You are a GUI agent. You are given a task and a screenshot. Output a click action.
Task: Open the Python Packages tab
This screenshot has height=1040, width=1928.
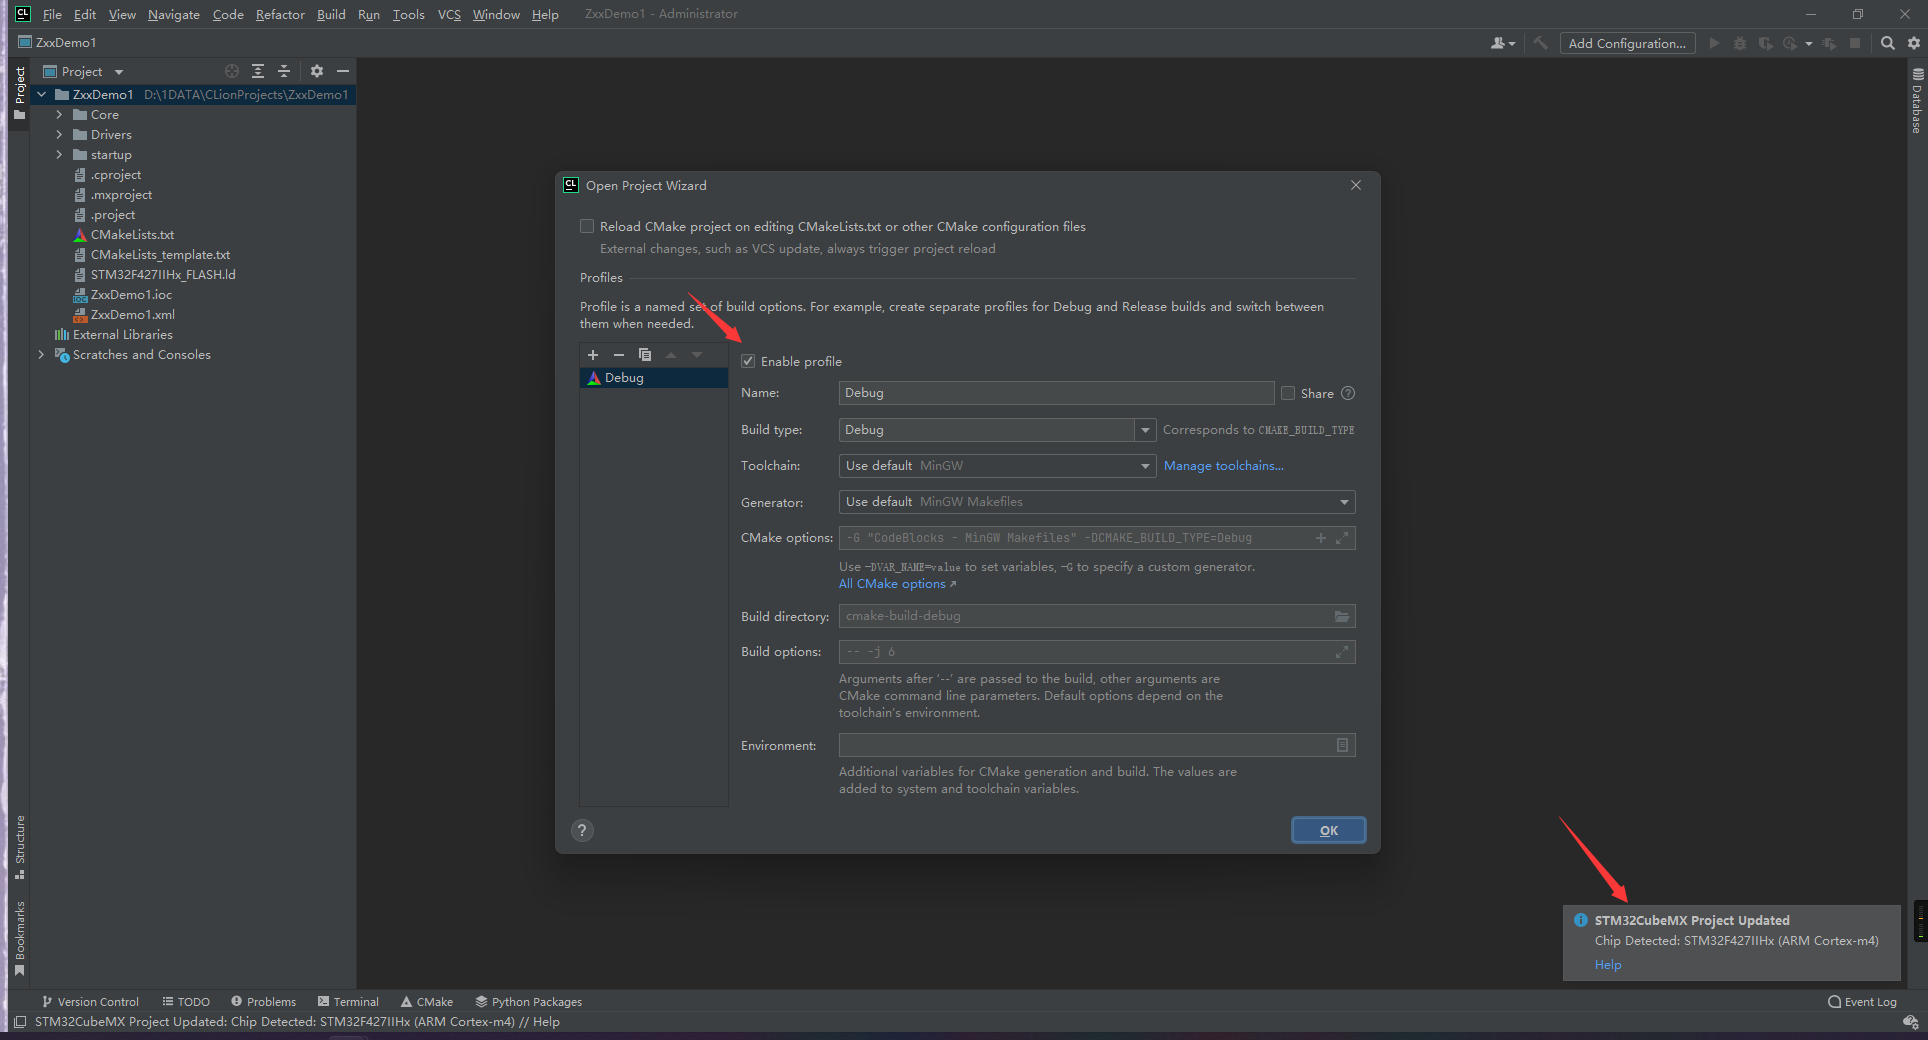tap(528, 1002)
